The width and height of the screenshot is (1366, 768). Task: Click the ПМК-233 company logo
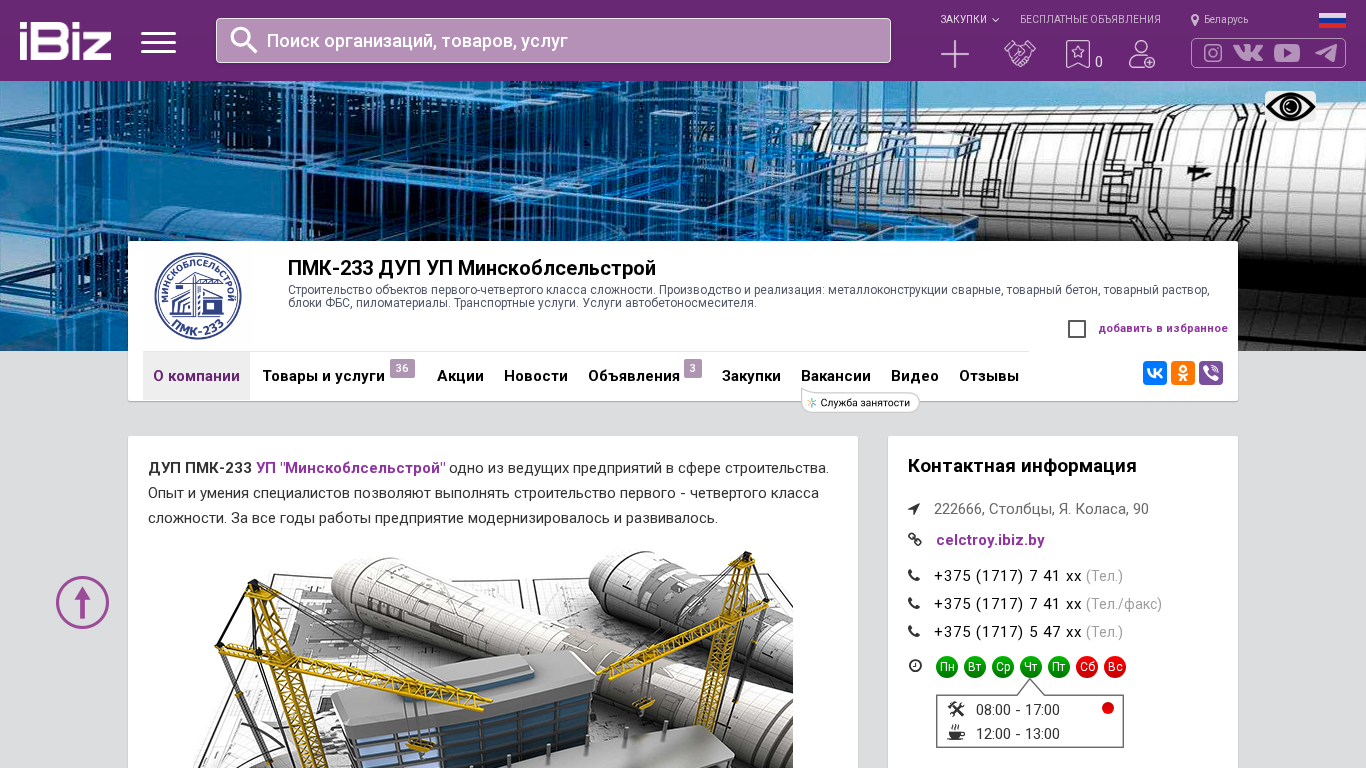point(198,296)
